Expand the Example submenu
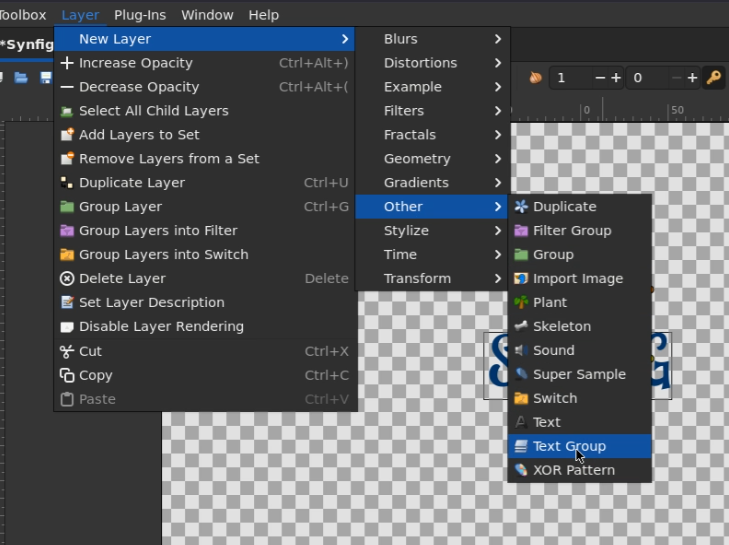Viewport: 729px width, 545px height. coord(433,87)
